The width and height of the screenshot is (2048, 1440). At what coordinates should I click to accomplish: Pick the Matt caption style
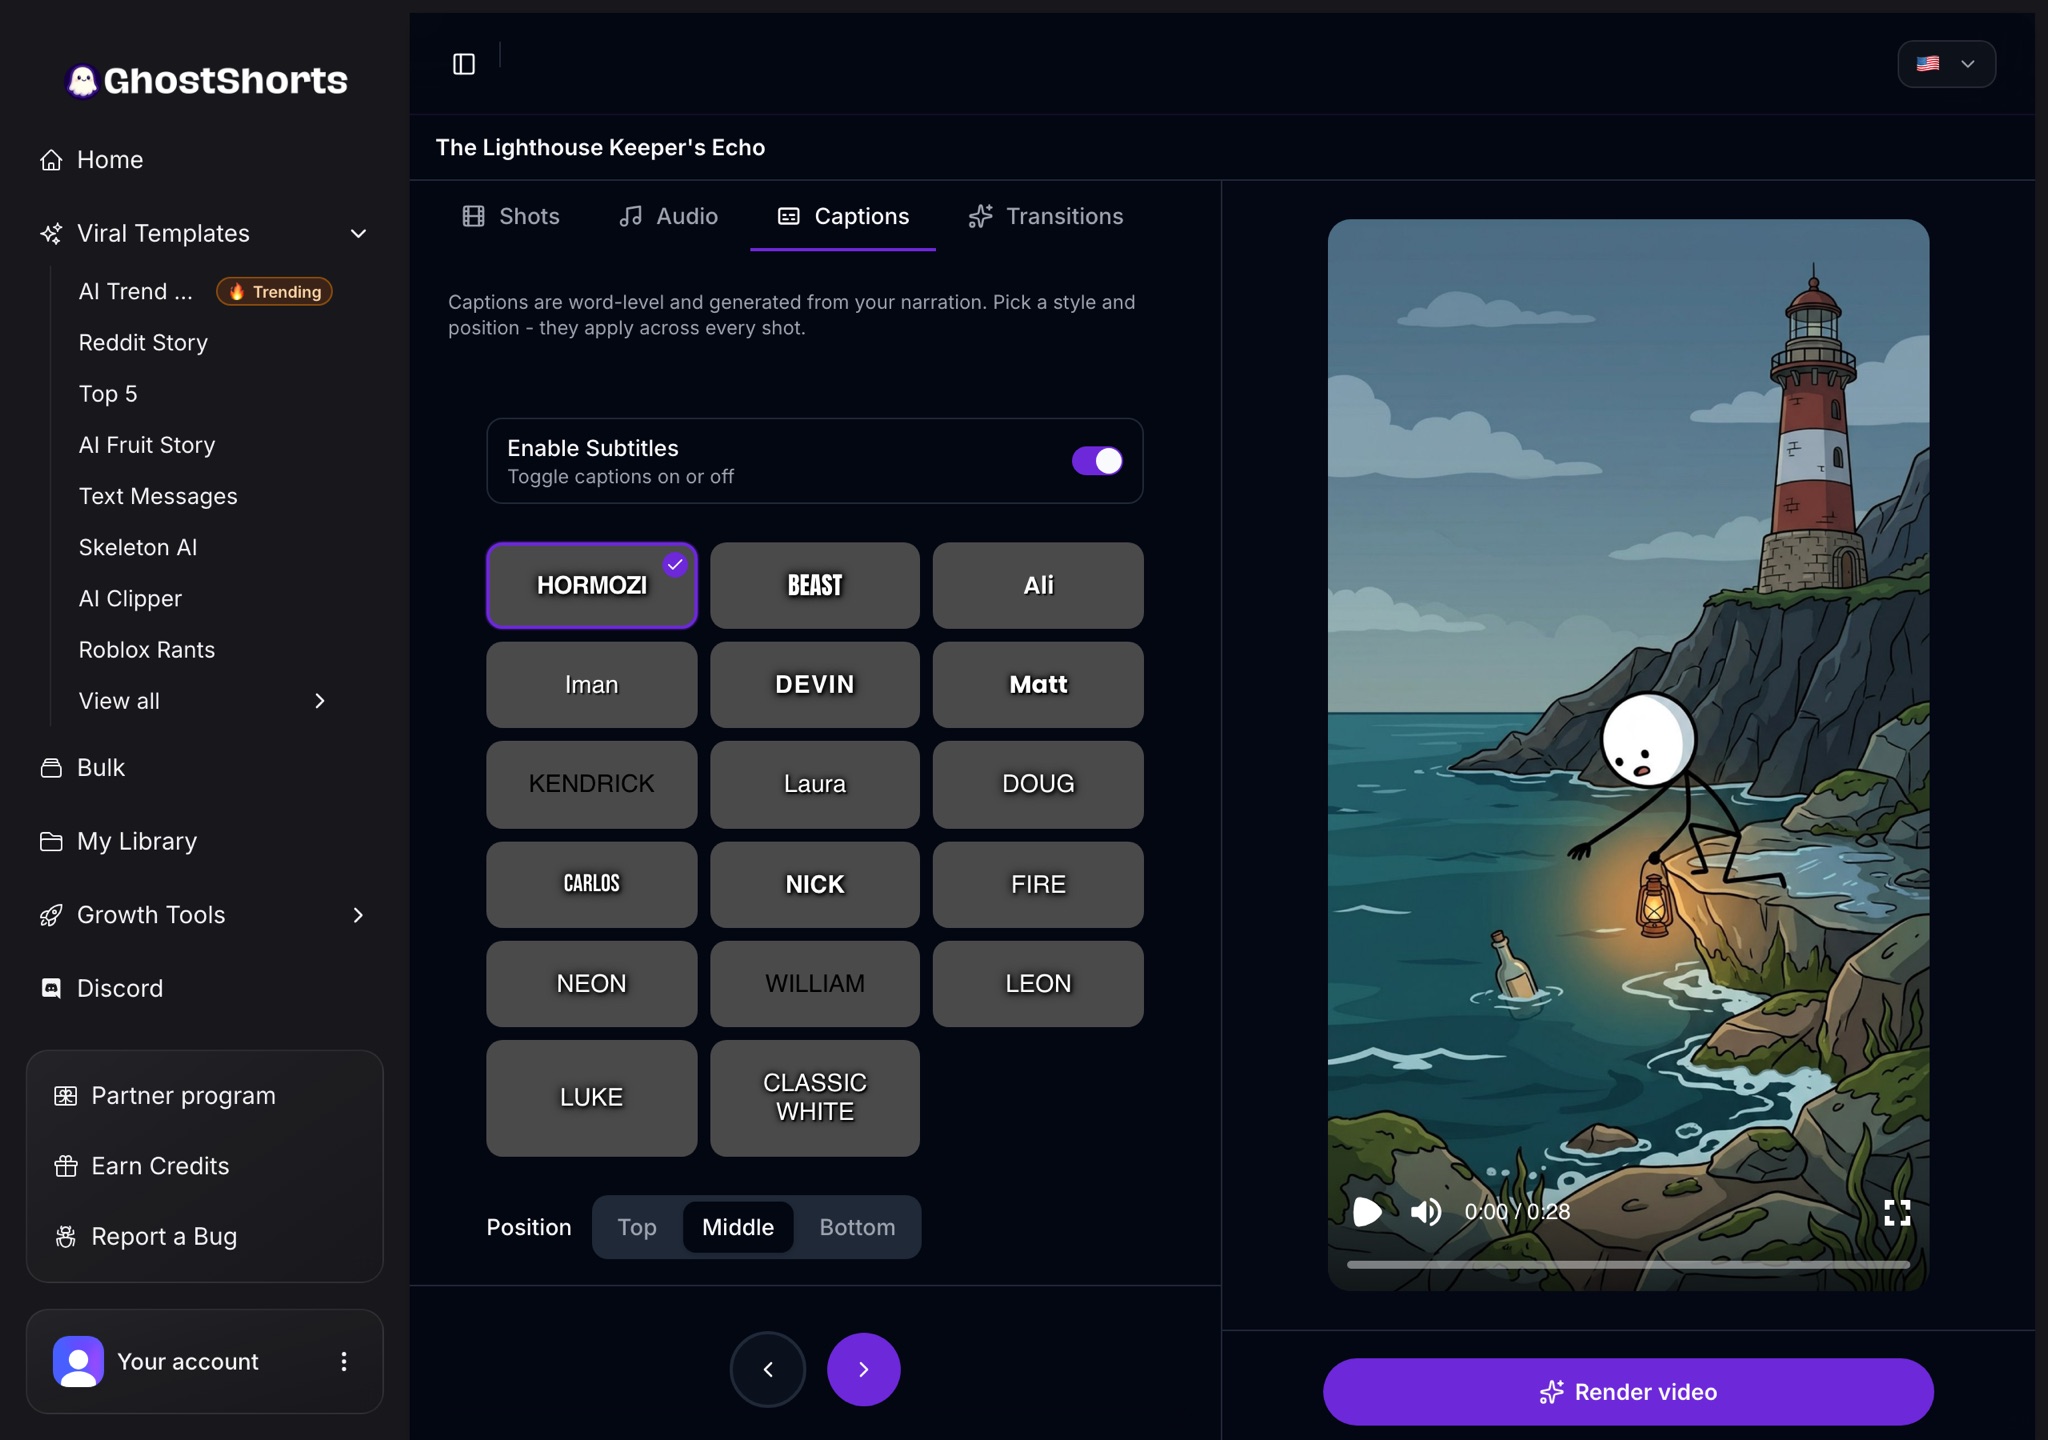(1038, 685)
